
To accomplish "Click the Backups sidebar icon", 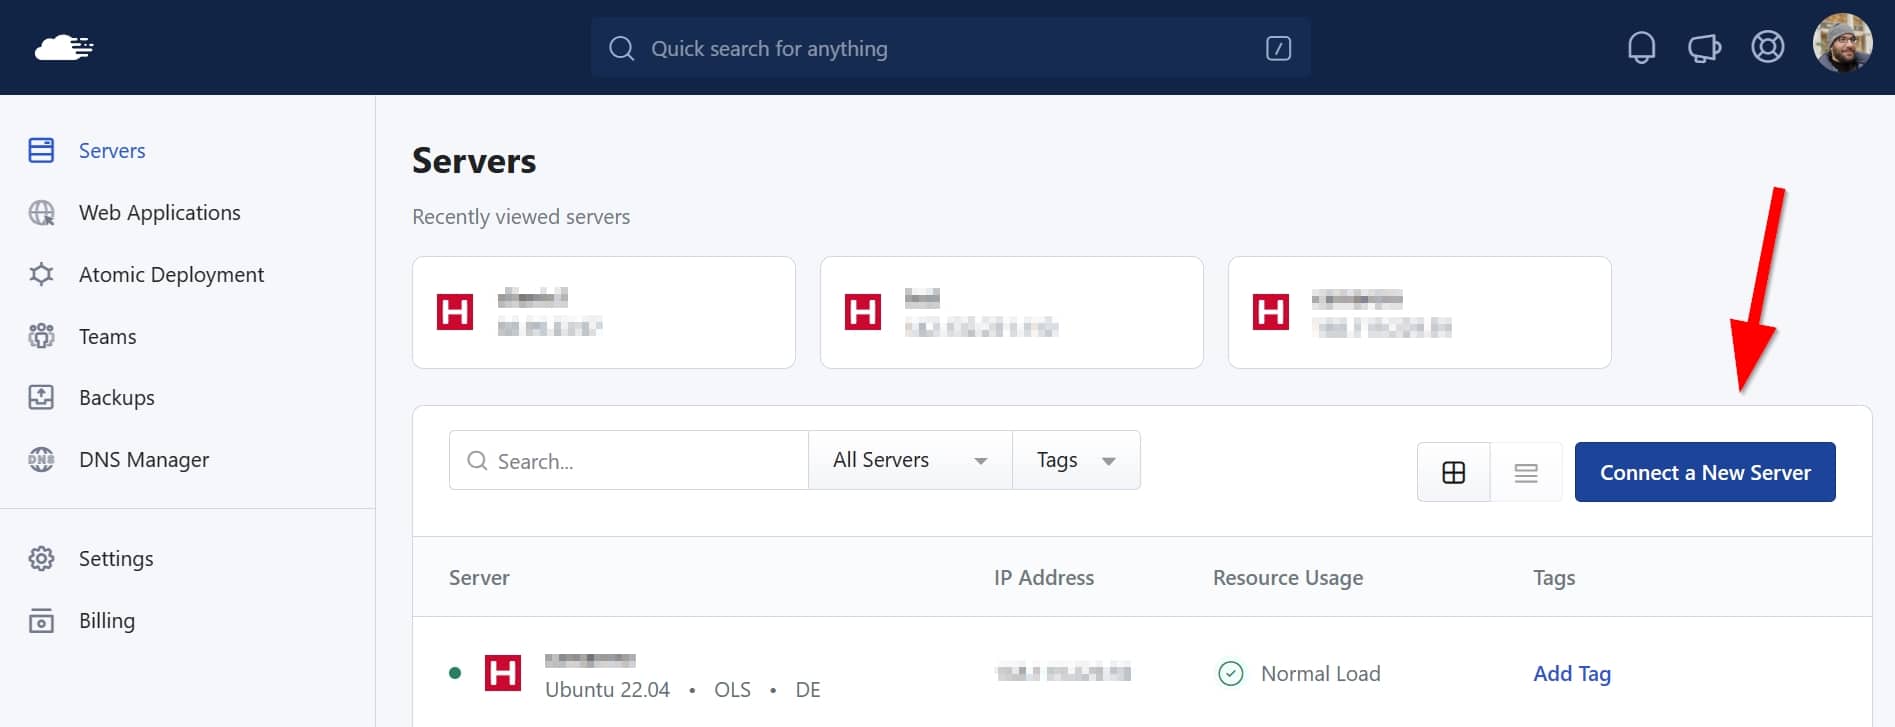I will (x=41, y=398).
